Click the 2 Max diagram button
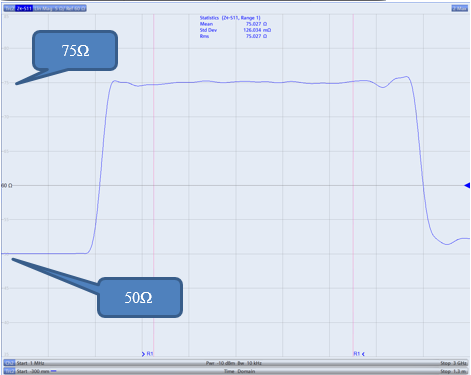Image resolution: width=471 pixels, height=375 pixels. 460,8
